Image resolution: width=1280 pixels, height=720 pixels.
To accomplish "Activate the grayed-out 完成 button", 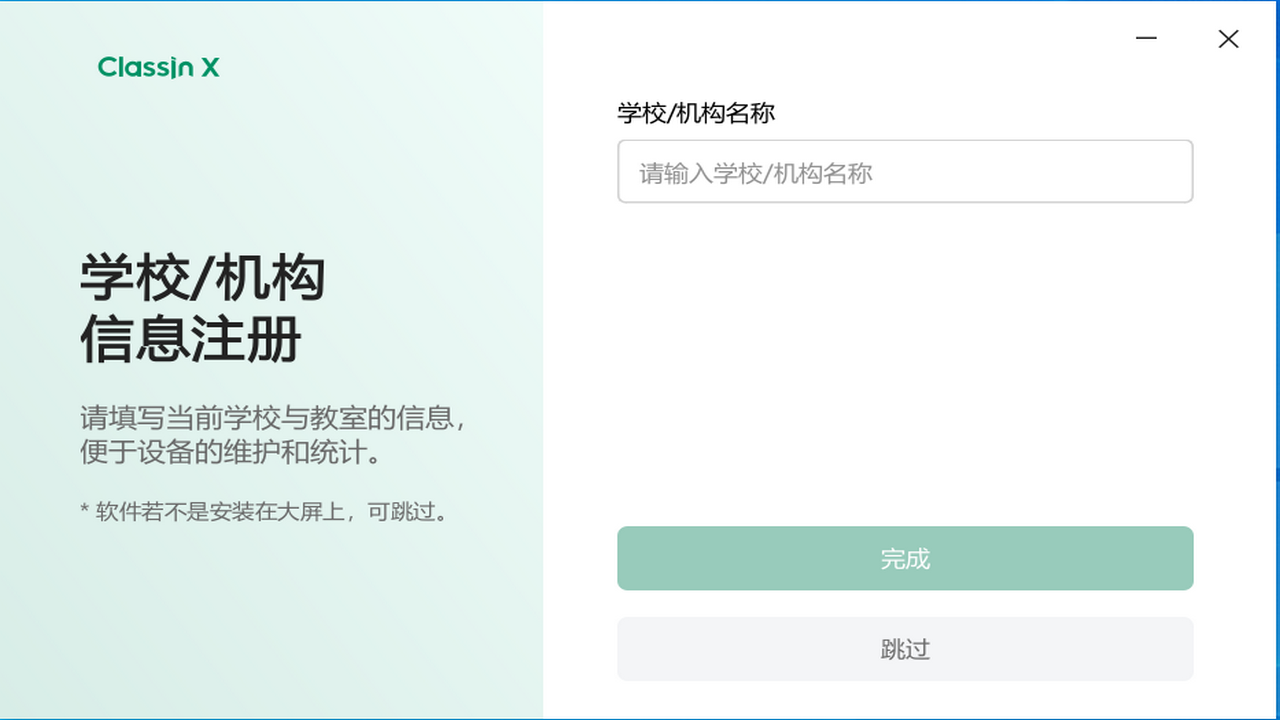I will click(x=905, y=558).
